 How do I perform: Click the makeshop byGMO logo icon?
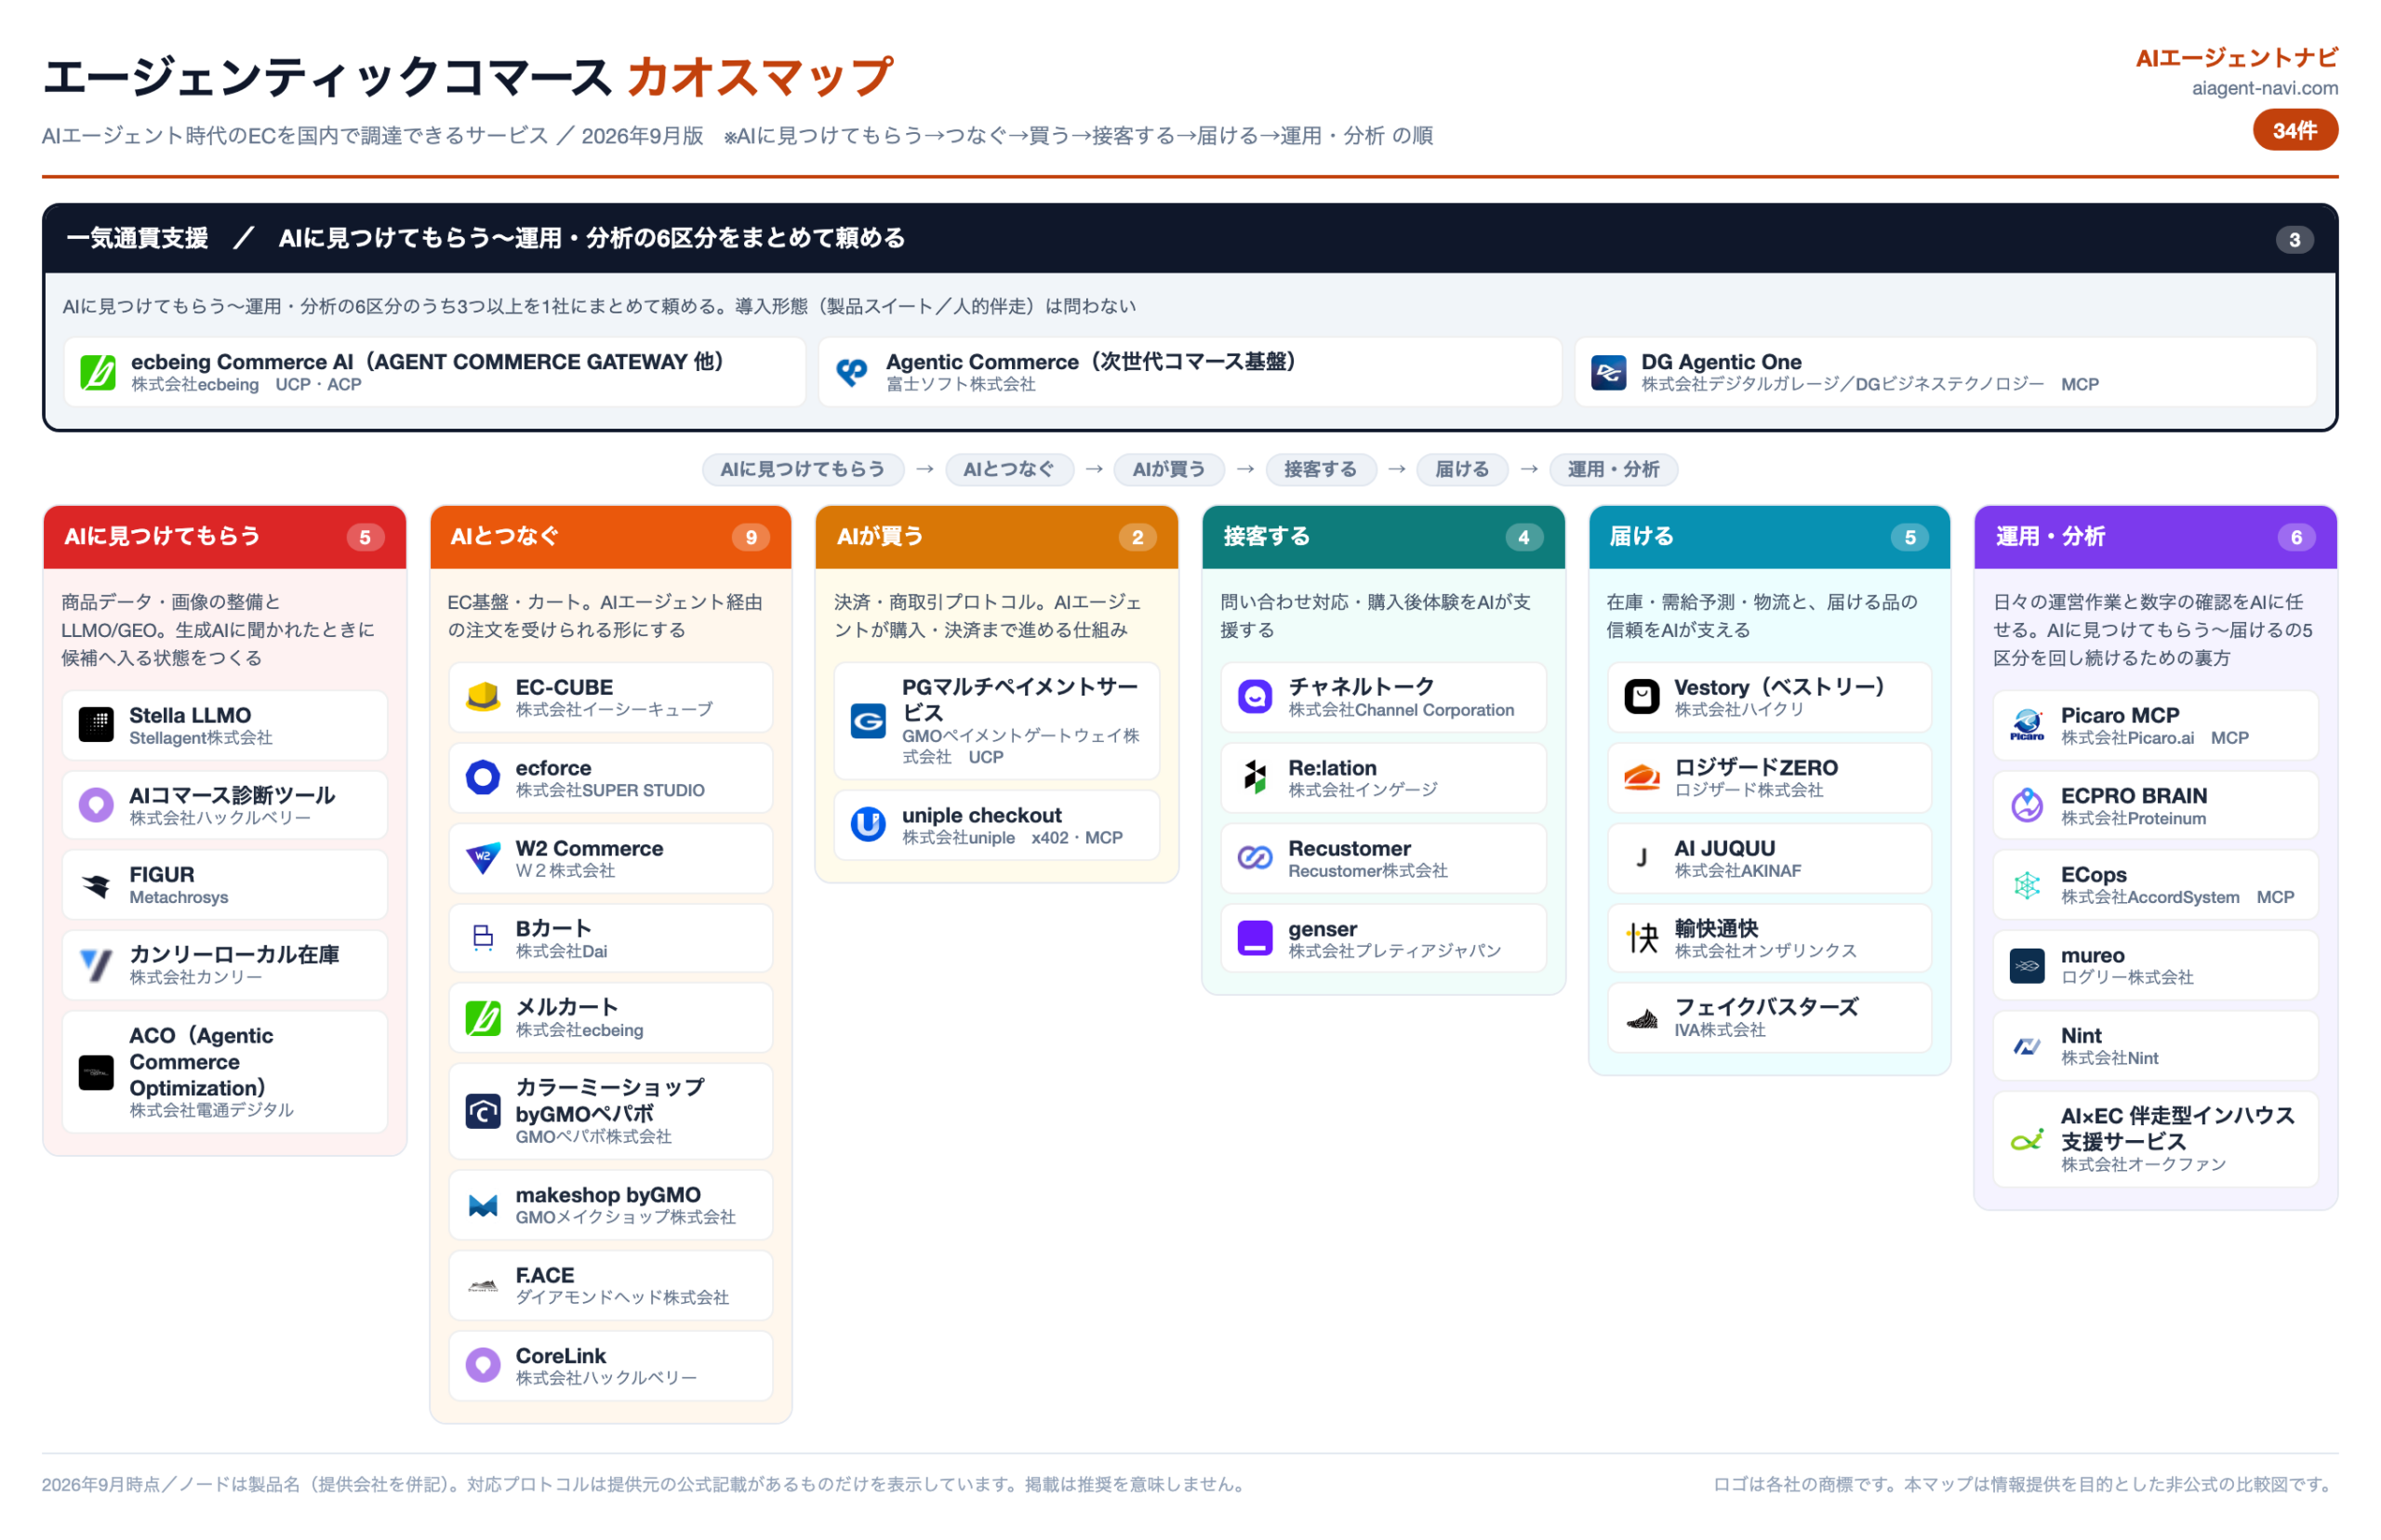(x=483, y=1205)
